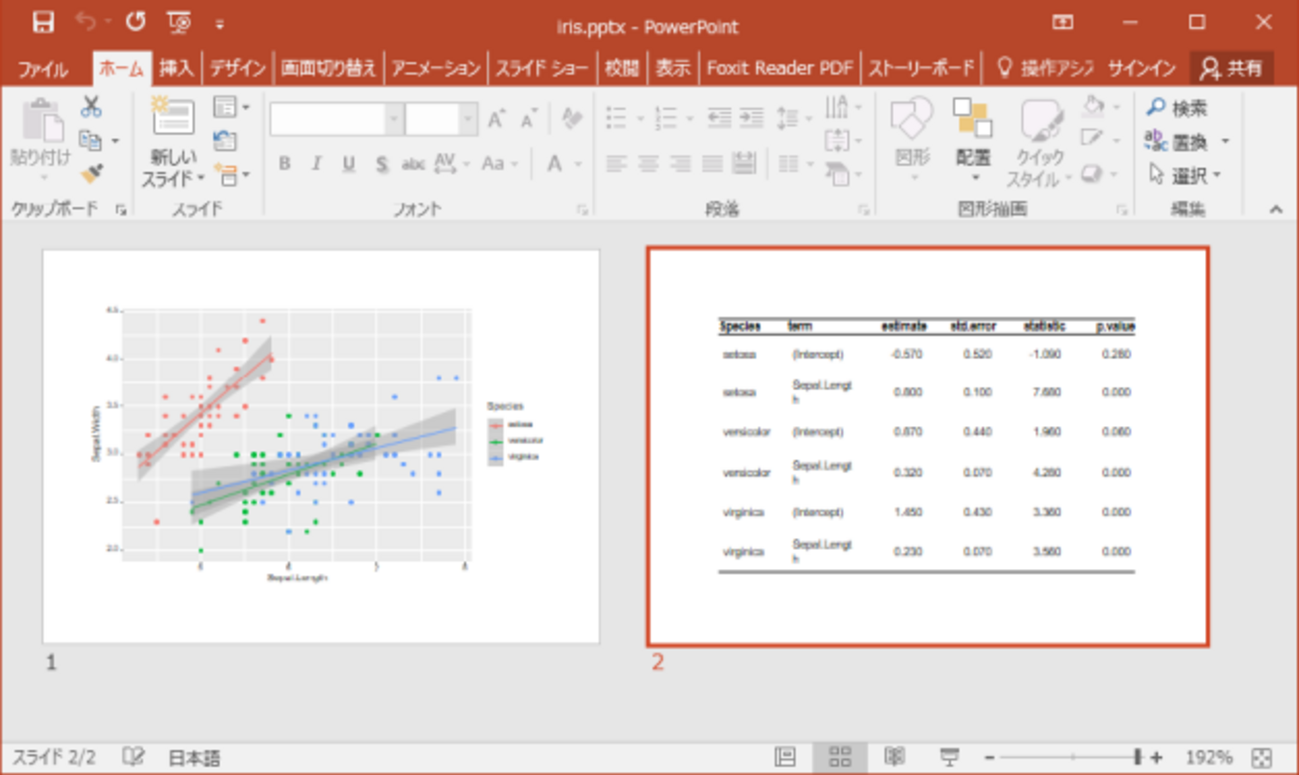Switch to Normal view in status bar
Screen dimensions: 1299x775
pos(786,757)
